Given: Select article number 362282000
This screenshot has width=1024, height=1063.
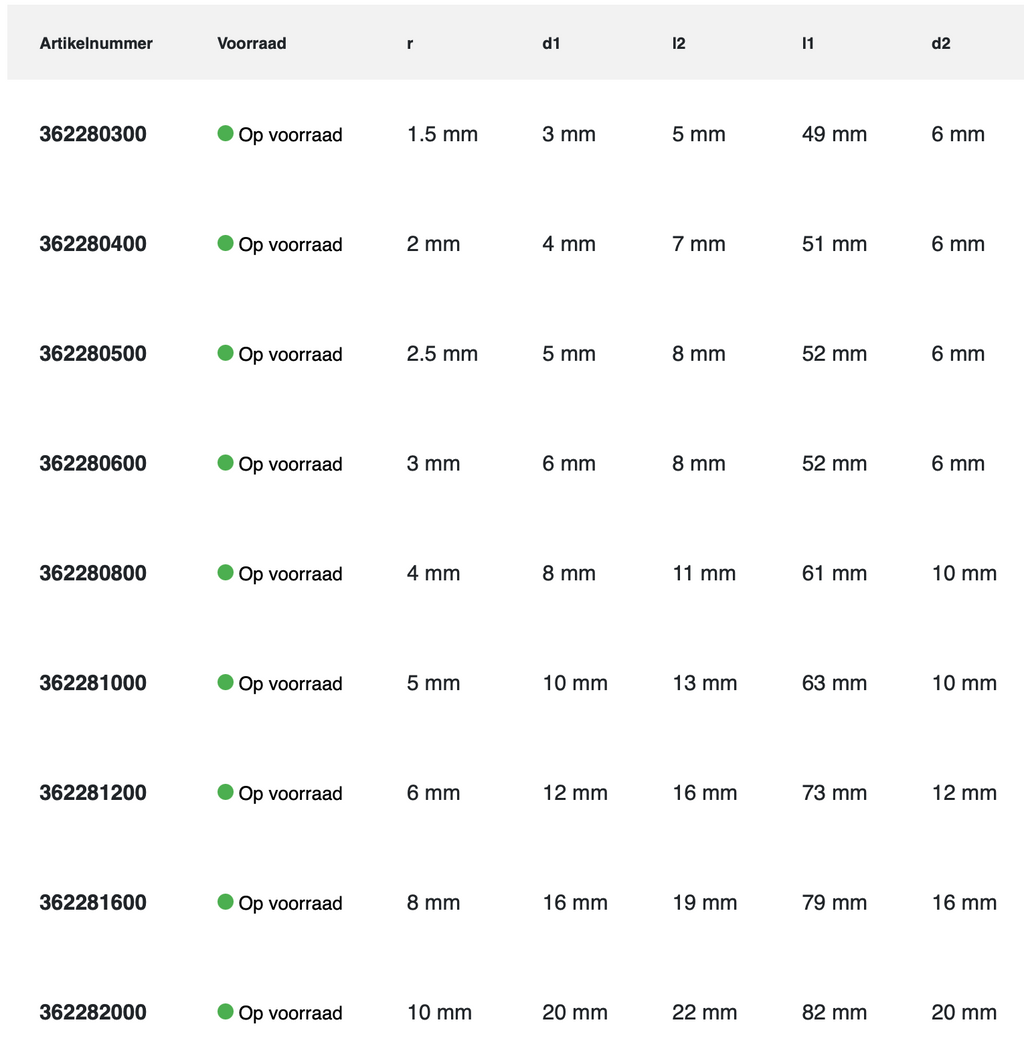Looking at the screenshot, I should click(93, 1012).
